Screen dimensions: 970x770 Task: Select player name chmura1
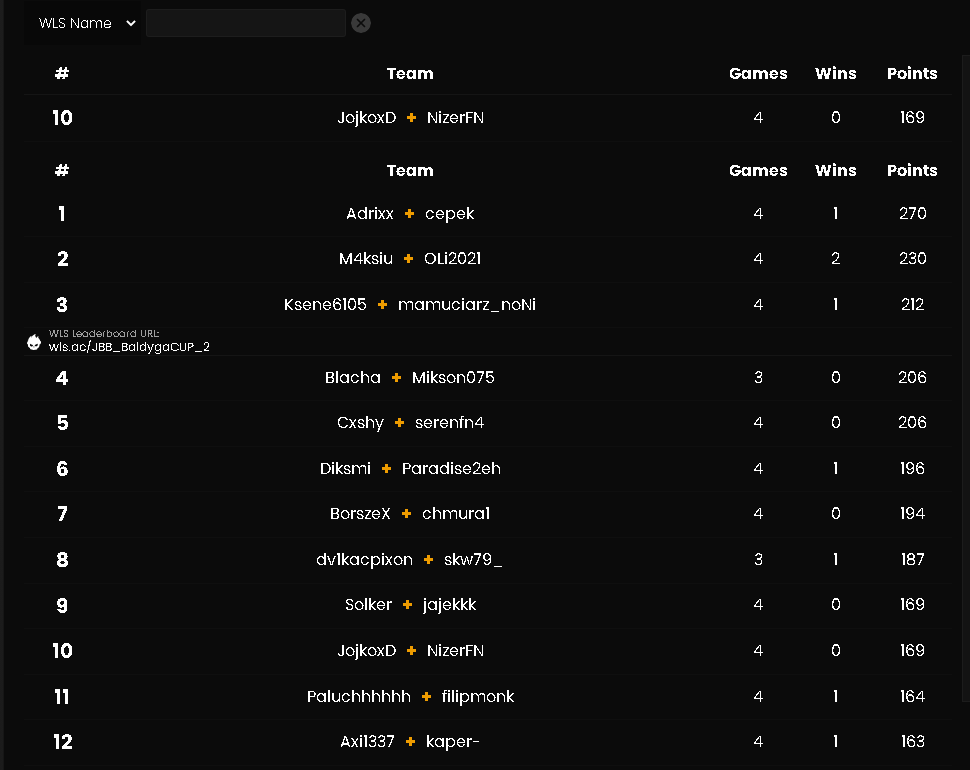click(x=456, y=513)
